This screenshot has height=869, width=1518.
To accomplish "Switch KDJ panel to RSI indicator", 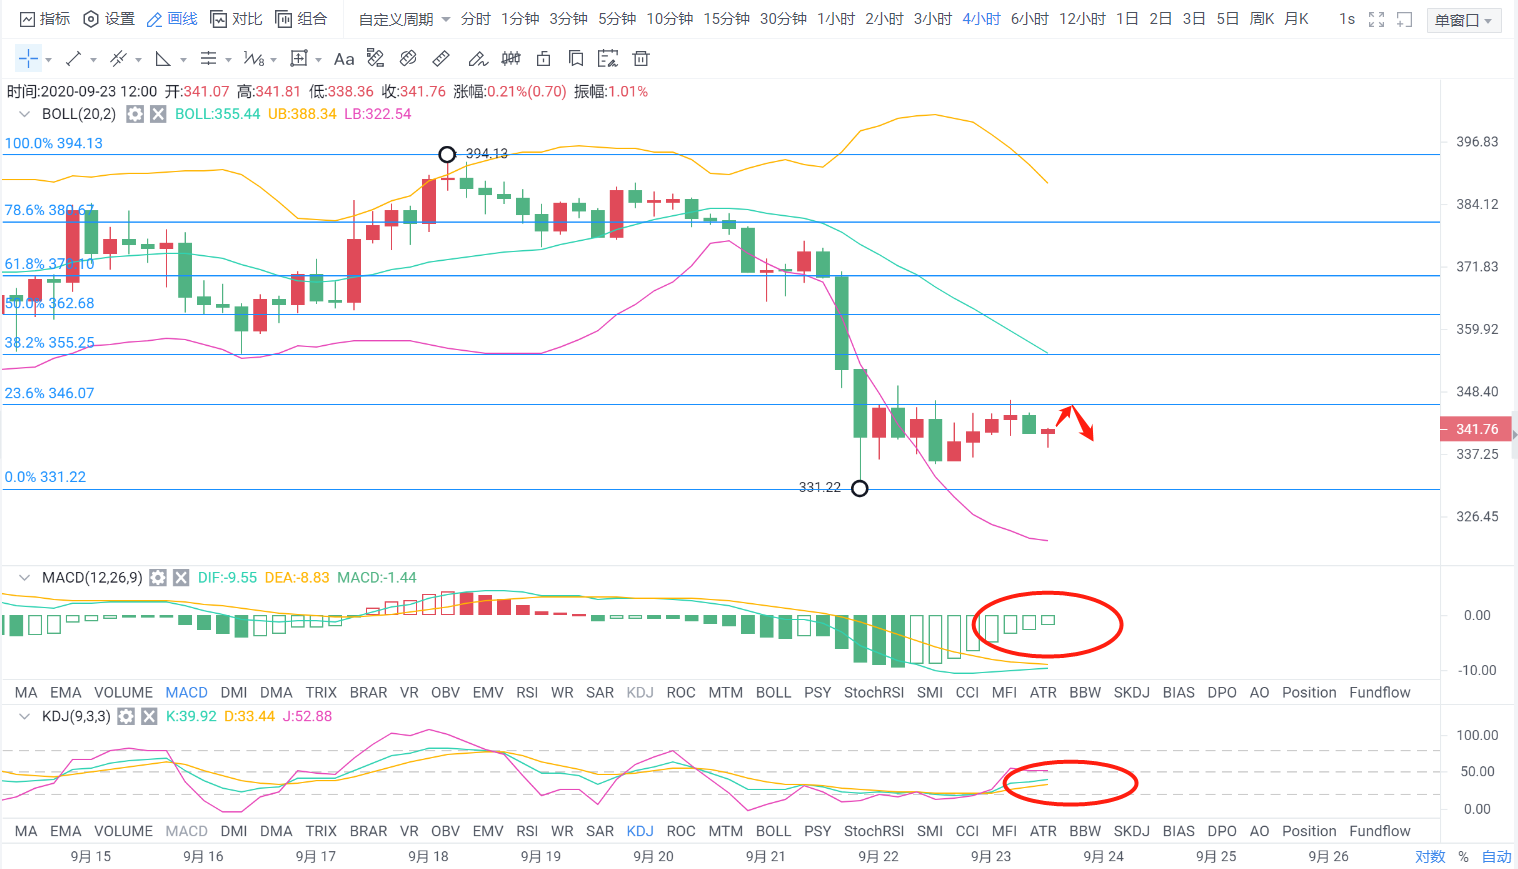I will (x=527, y=832).
